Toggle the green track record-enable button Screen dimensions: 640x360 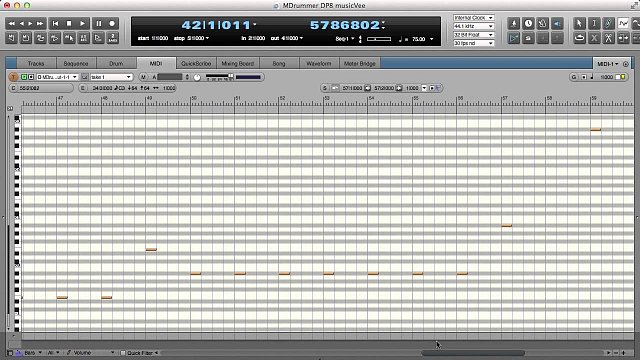click(24, 77)
